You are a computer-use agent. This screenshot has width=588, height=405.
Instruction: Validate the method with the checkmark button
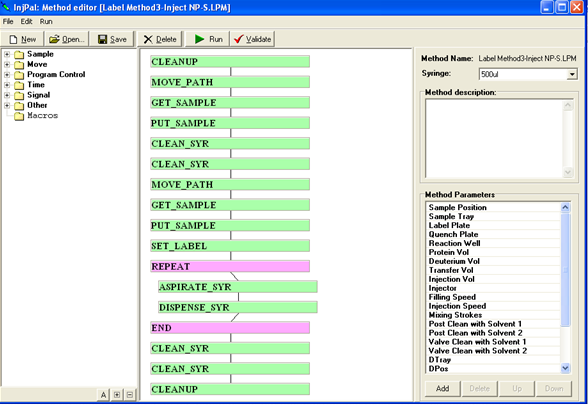[x=252, y=39]
